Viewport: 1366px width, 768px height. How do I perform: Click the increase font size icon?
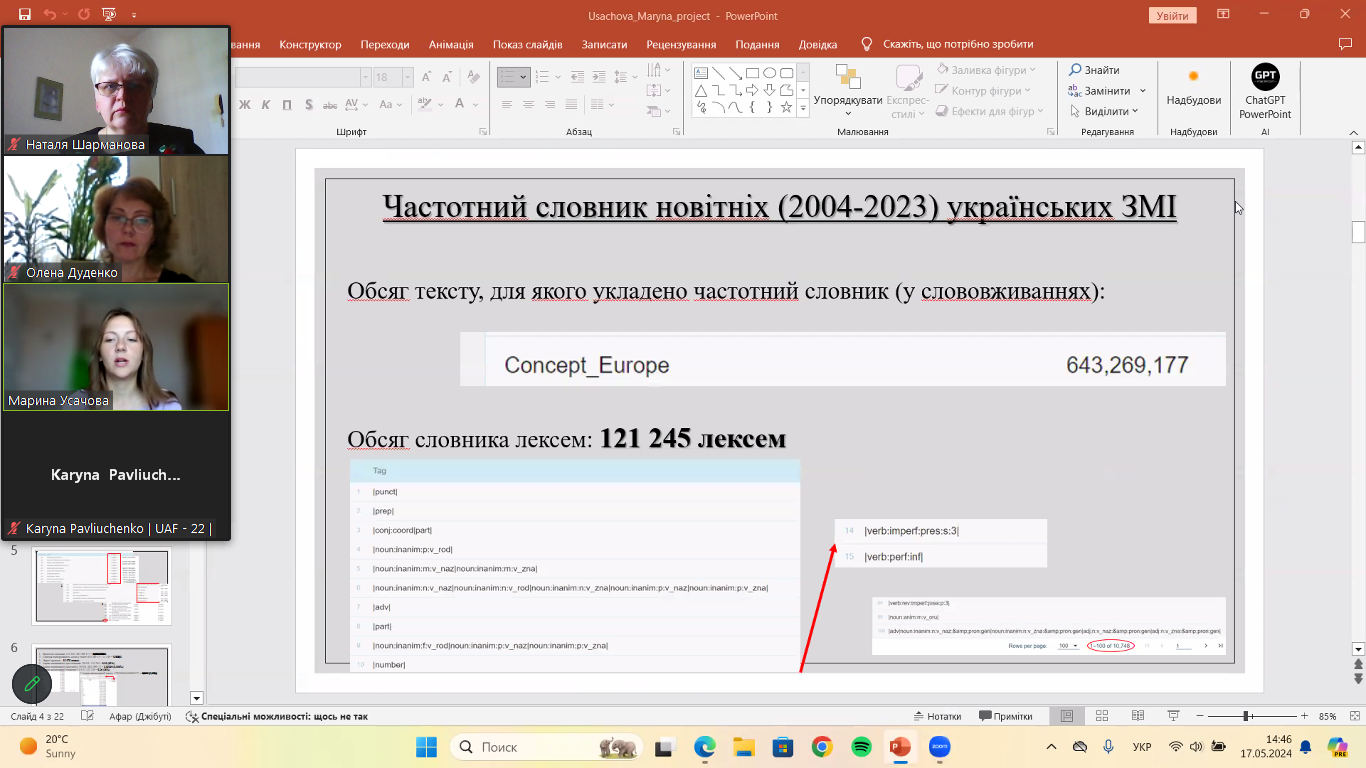(427, 77)
